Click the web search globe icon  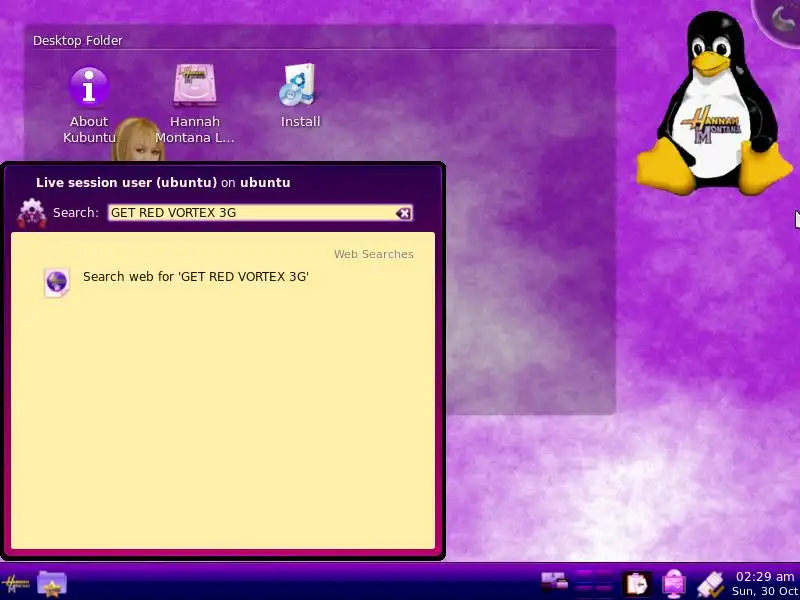coord(57,282)
